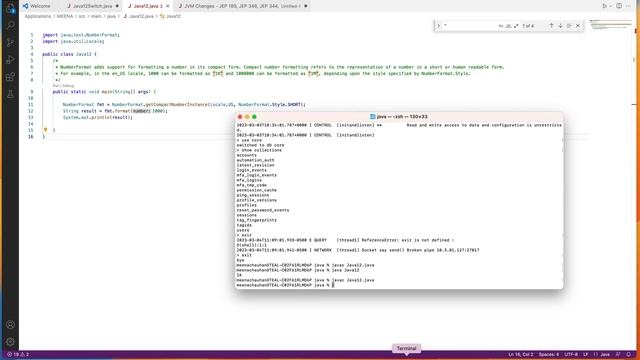Switch to the JVM Changes untitled tab
Viewport: 640px width, 360px height.
point(242,6)
